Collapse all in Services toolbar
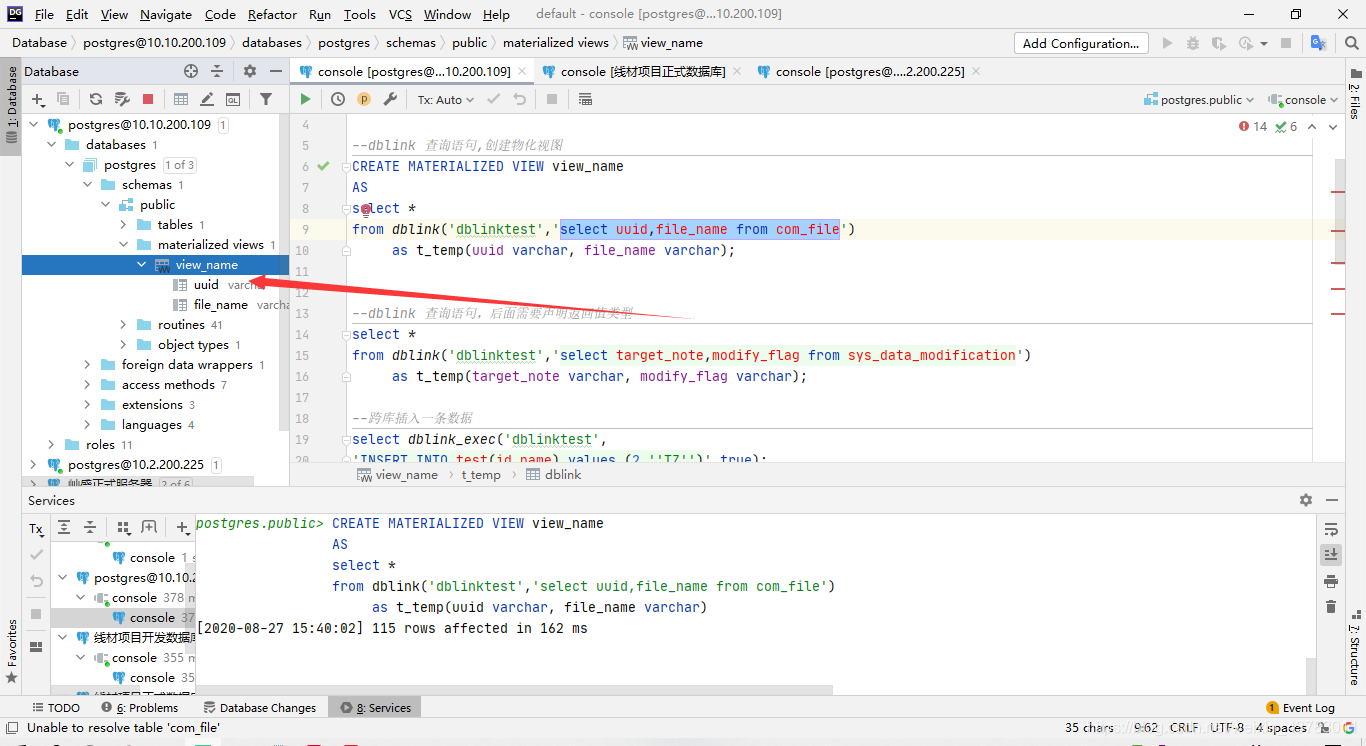 point(90,527)
